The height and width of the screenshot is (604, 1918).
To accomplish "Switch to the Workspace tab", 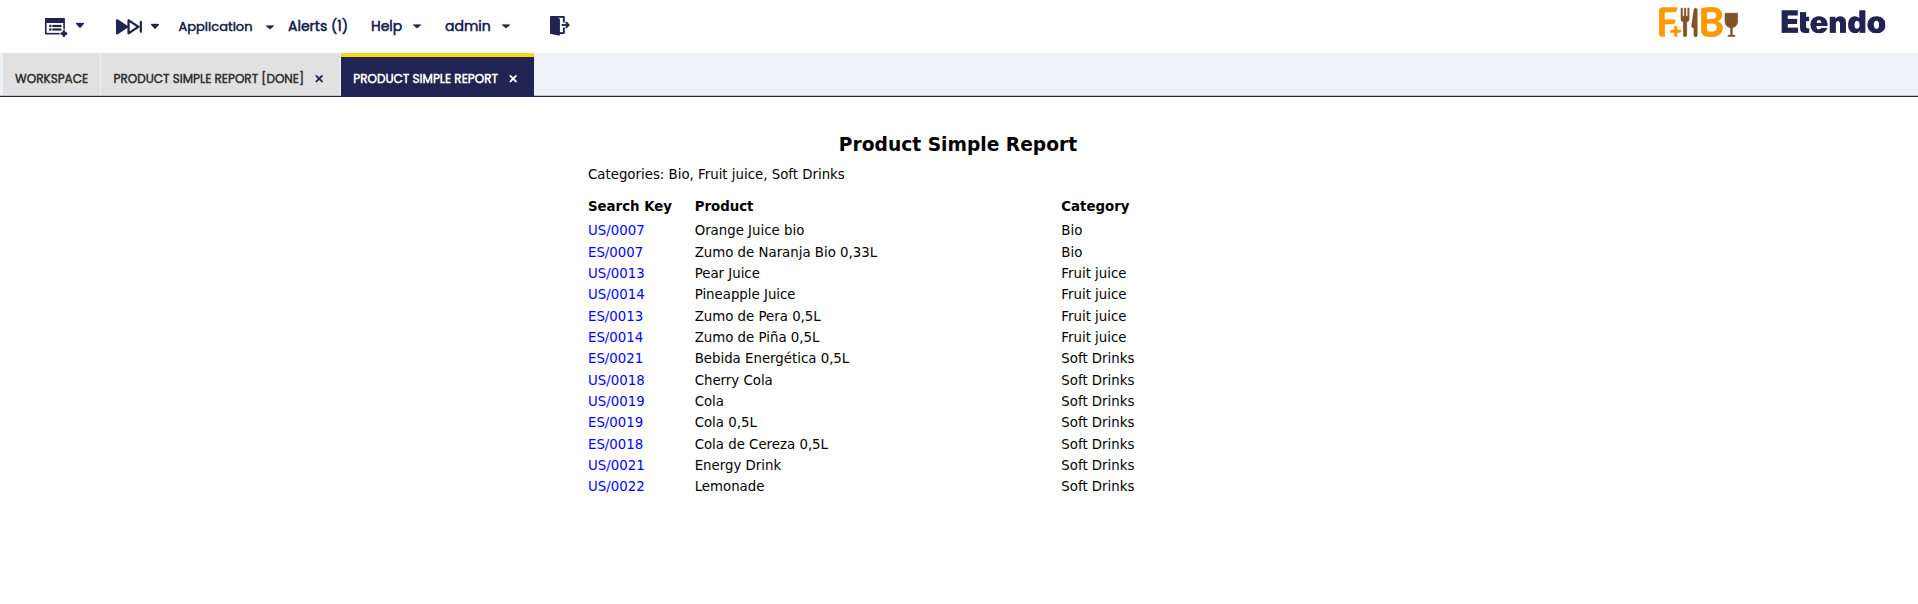I will pos(51,79).
